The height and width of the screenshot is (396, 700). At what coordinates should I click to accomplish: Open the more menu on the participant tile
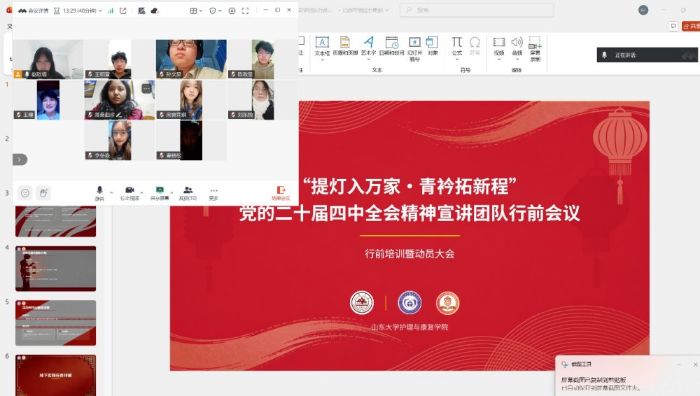(146, 88)
